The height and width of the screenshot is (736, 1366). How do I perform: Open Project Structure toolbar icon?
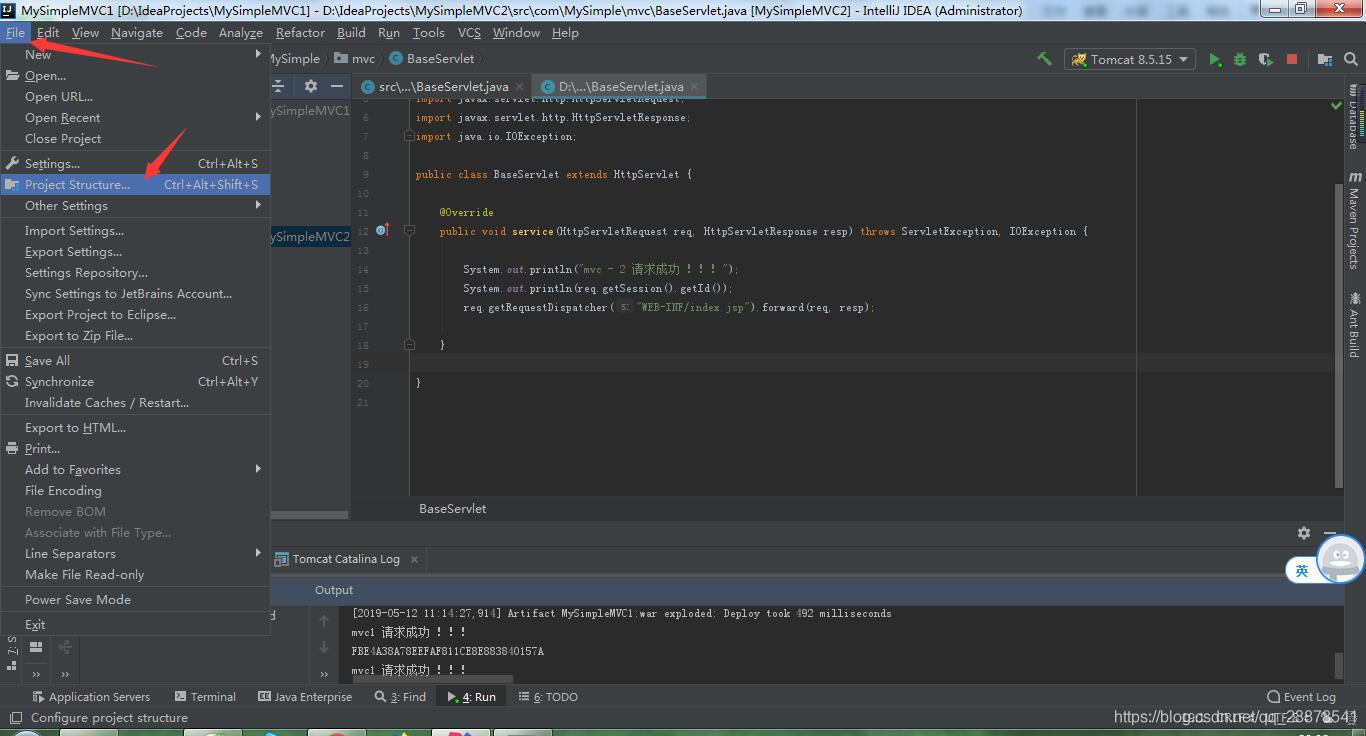[1325, 59]
